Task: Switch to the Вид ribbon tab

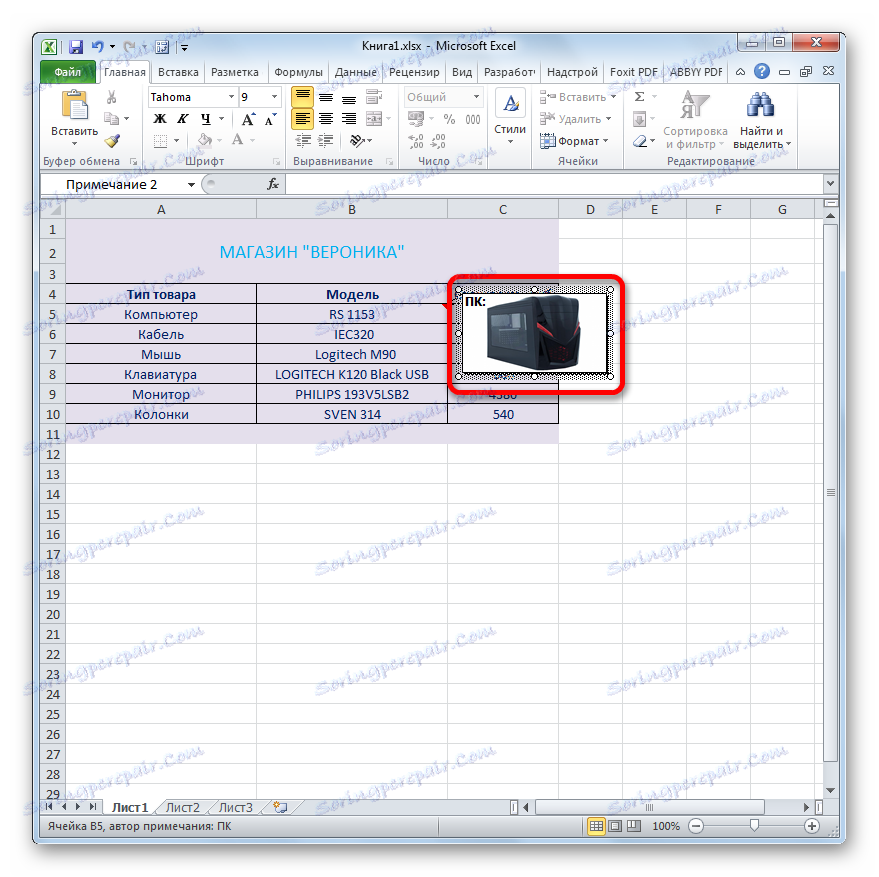Action: click(x=461, y=72)
